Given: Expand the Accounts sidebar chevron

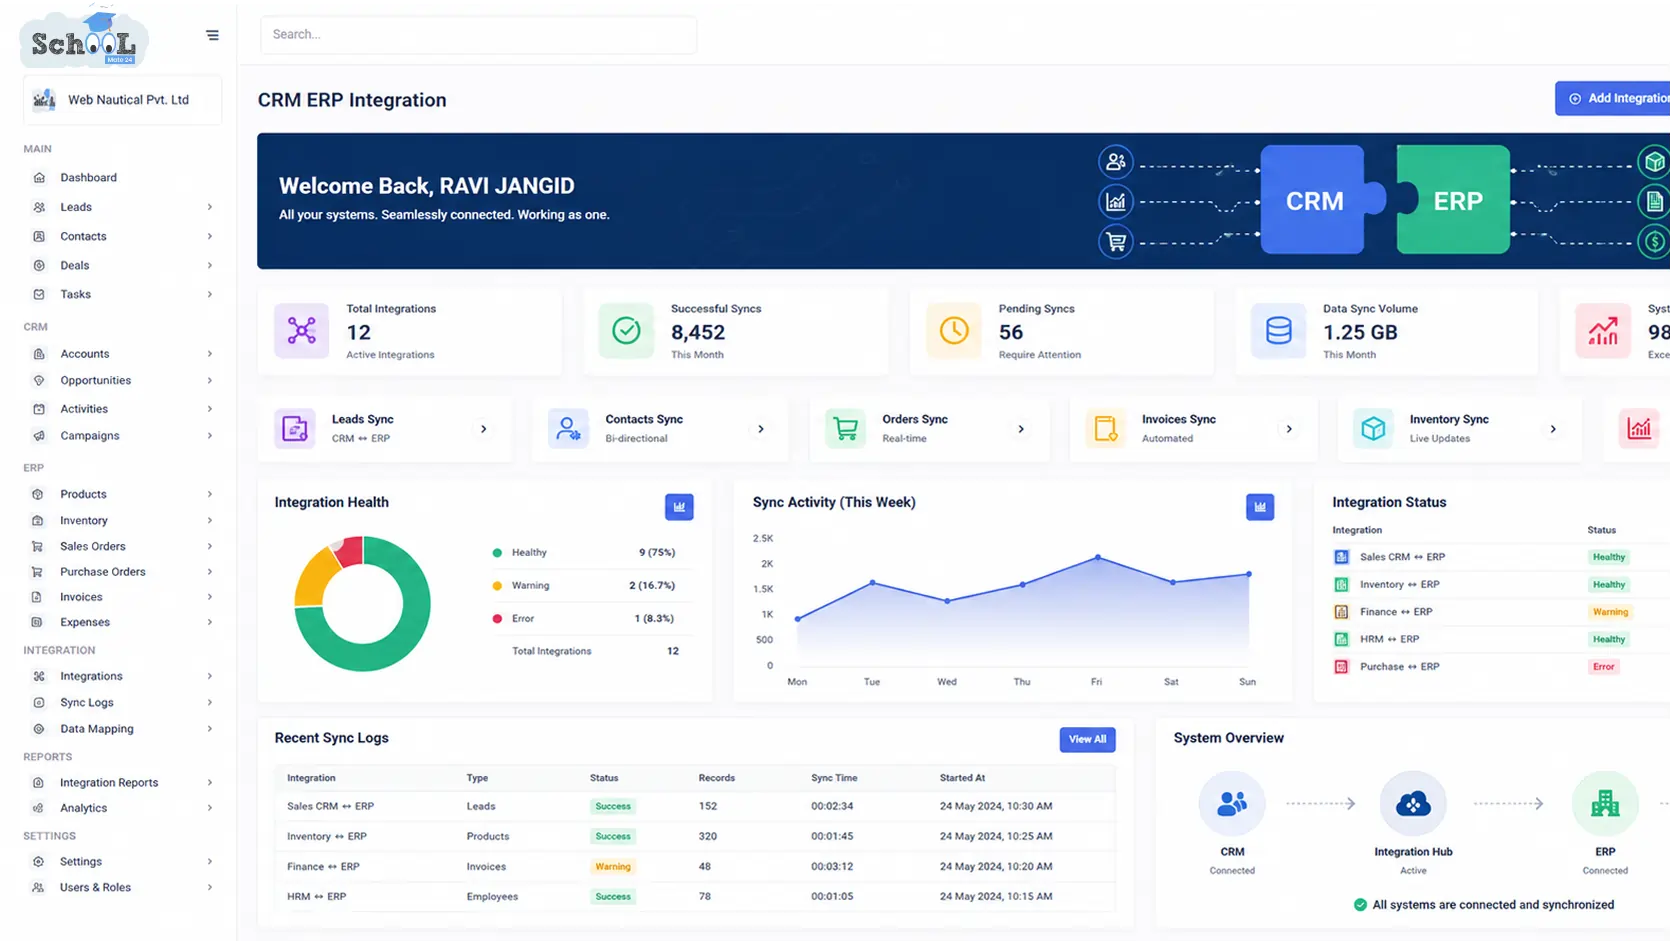Looking at the screenshot, I should 210,354.
